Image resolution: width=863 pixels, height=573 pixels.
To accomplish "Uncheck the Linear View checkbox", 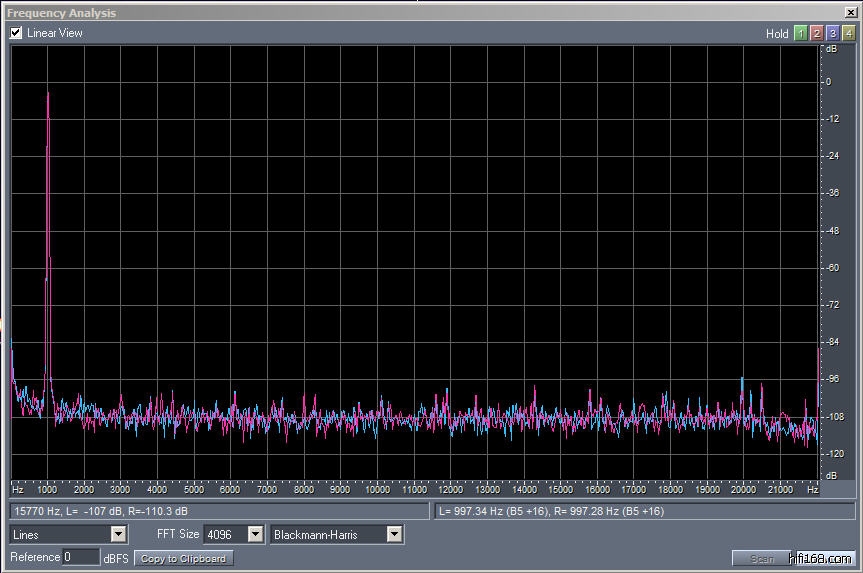I will click(x=16, y=33).
